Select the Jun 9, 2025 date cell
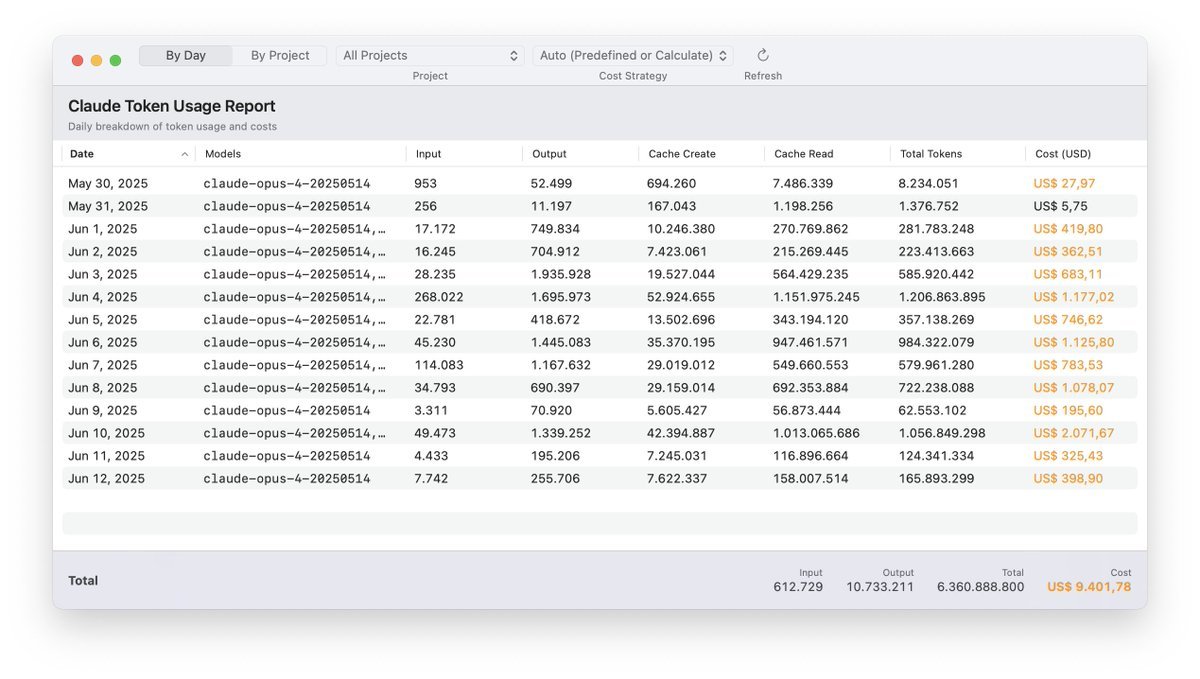 pyautogui.click(x=103, y=410)
